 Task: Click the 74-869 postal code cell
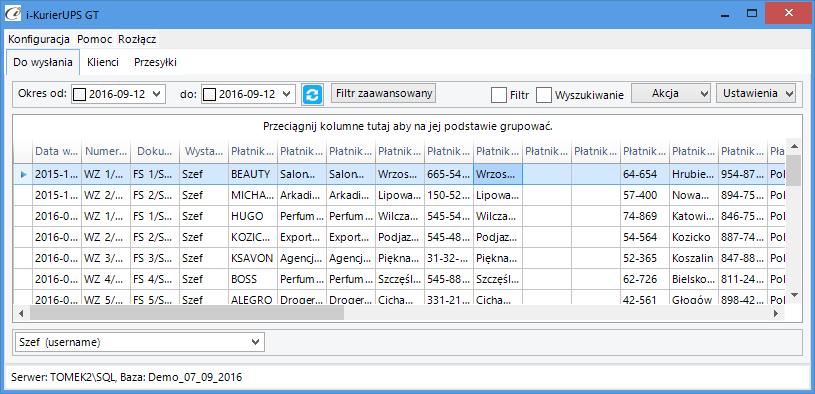coord(645,216)
